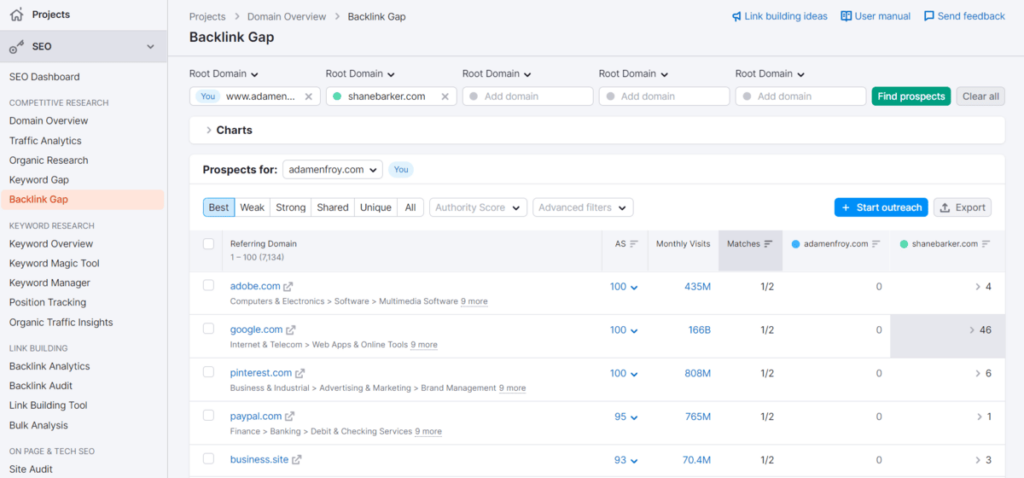Click the User manual book icon
Viewport: 1024px width, 478px height.
pyautogui.click(x=846, y=16)
